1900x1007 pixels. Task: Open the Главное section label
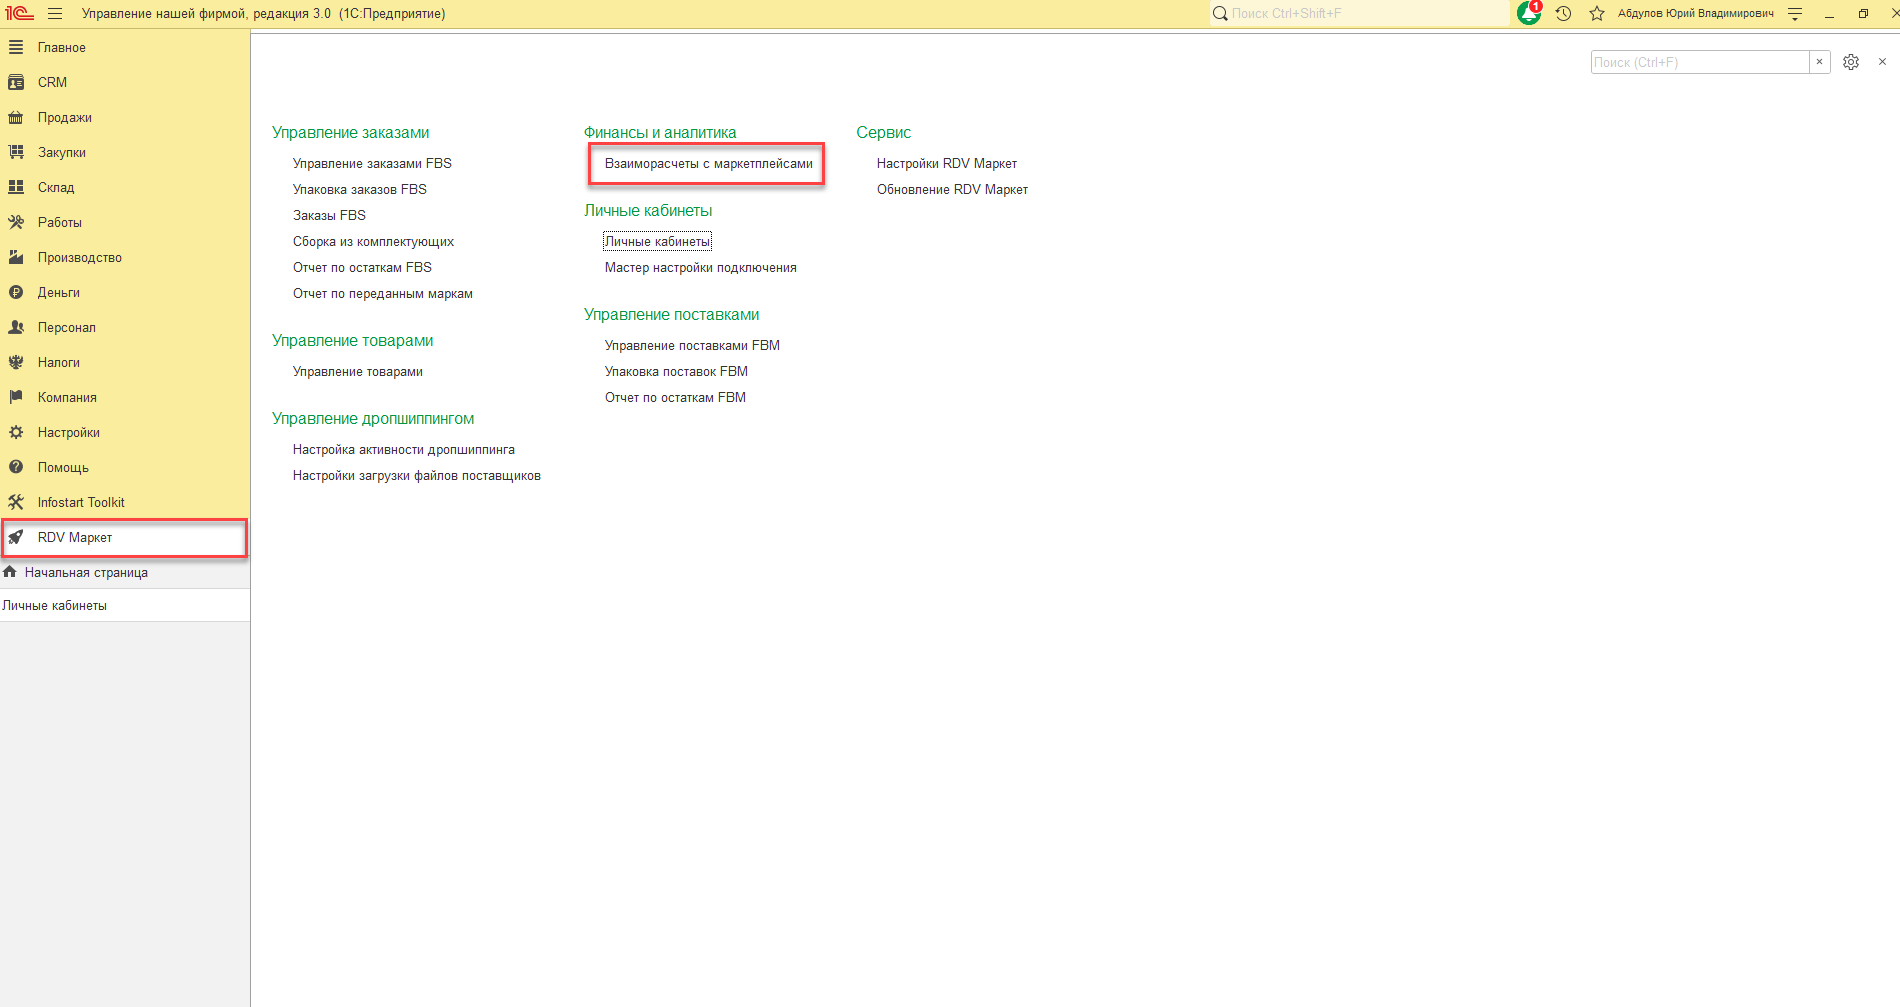point(62,47)
